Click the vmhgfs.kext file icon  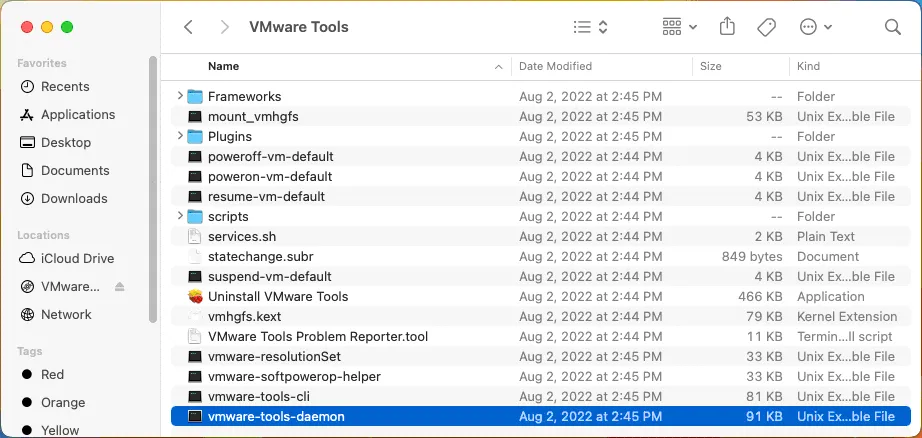click(195, 317)
